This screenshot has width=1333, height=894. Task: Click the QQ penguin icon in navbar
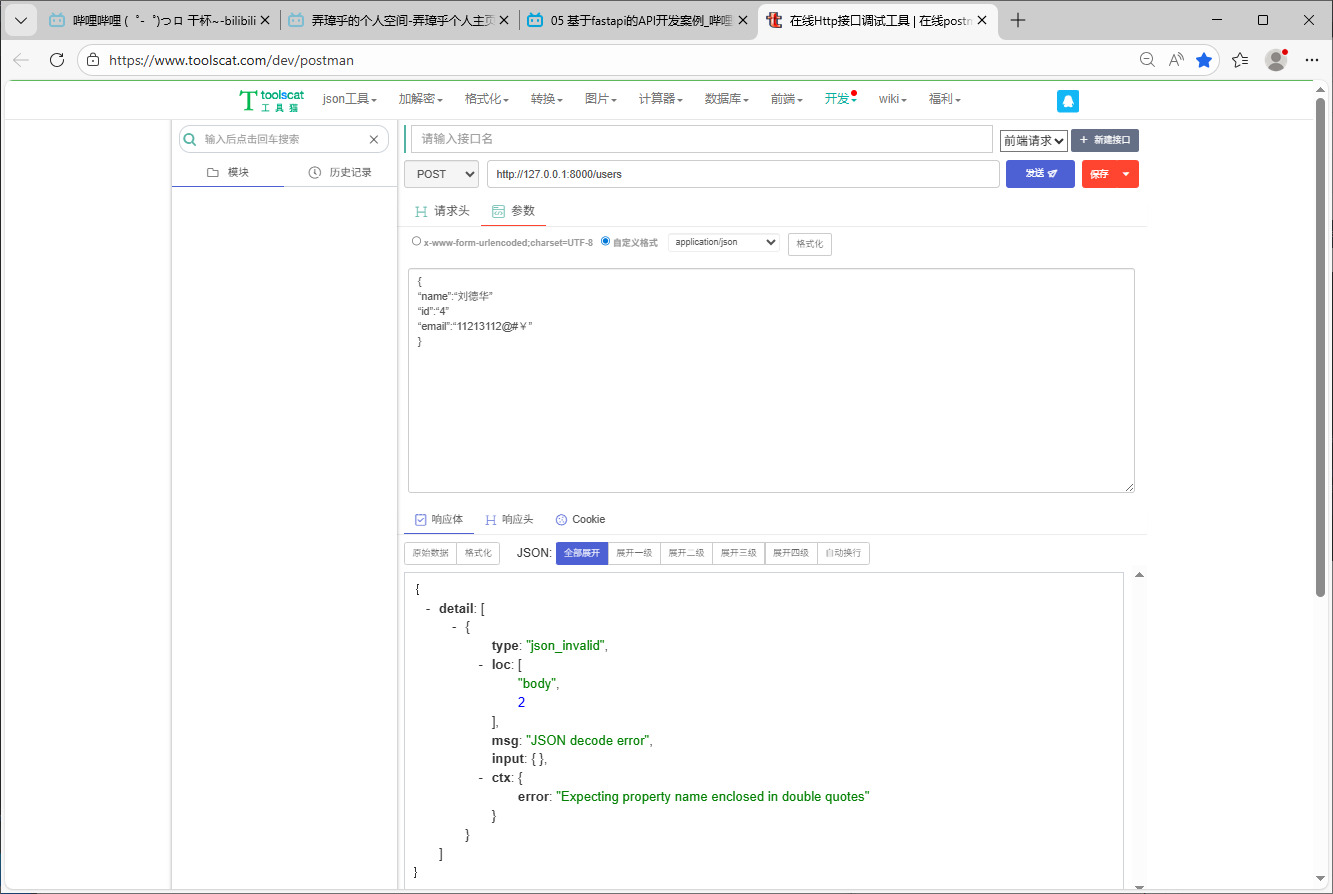[x=1068, y=101]
